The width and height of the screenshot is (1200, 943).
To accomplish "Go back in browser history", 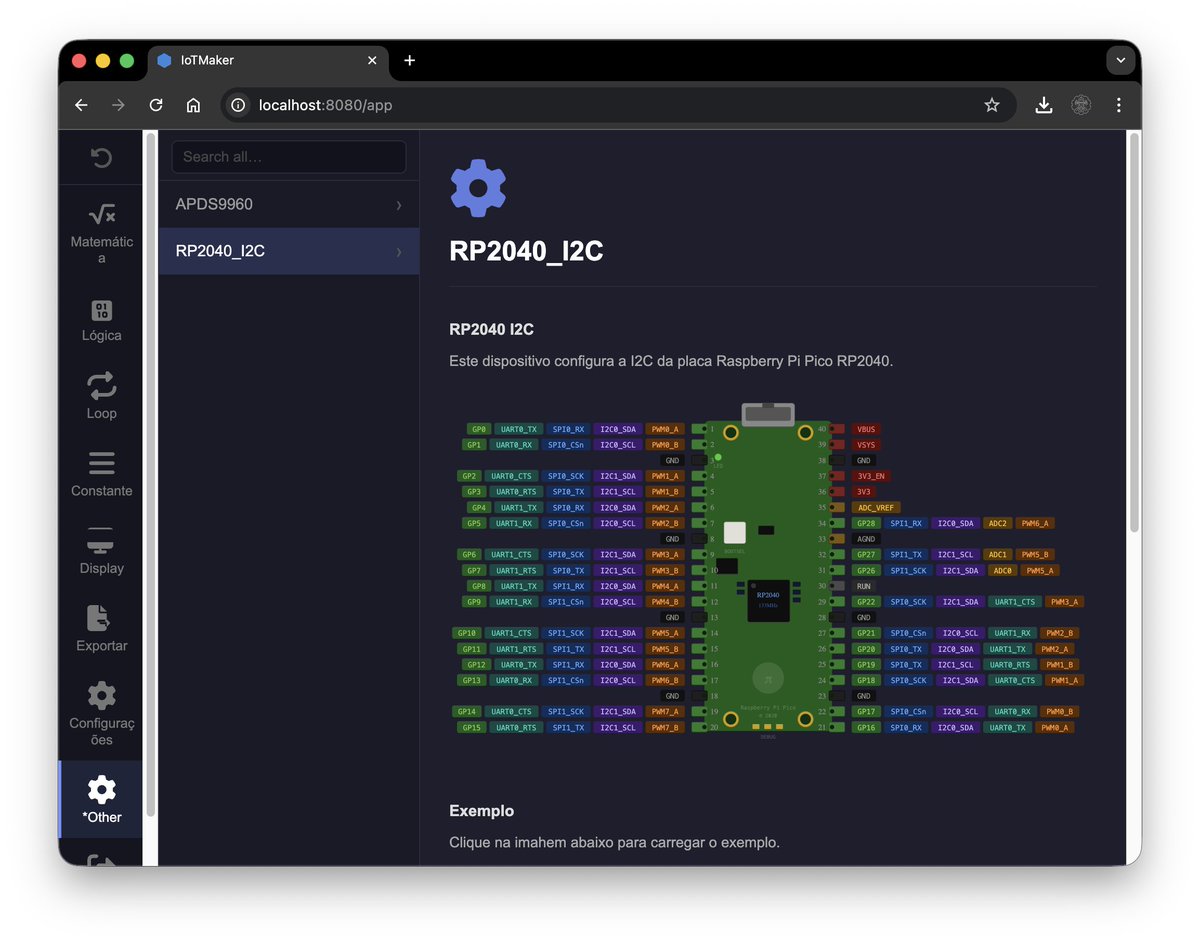I will [x=81, y=105].
